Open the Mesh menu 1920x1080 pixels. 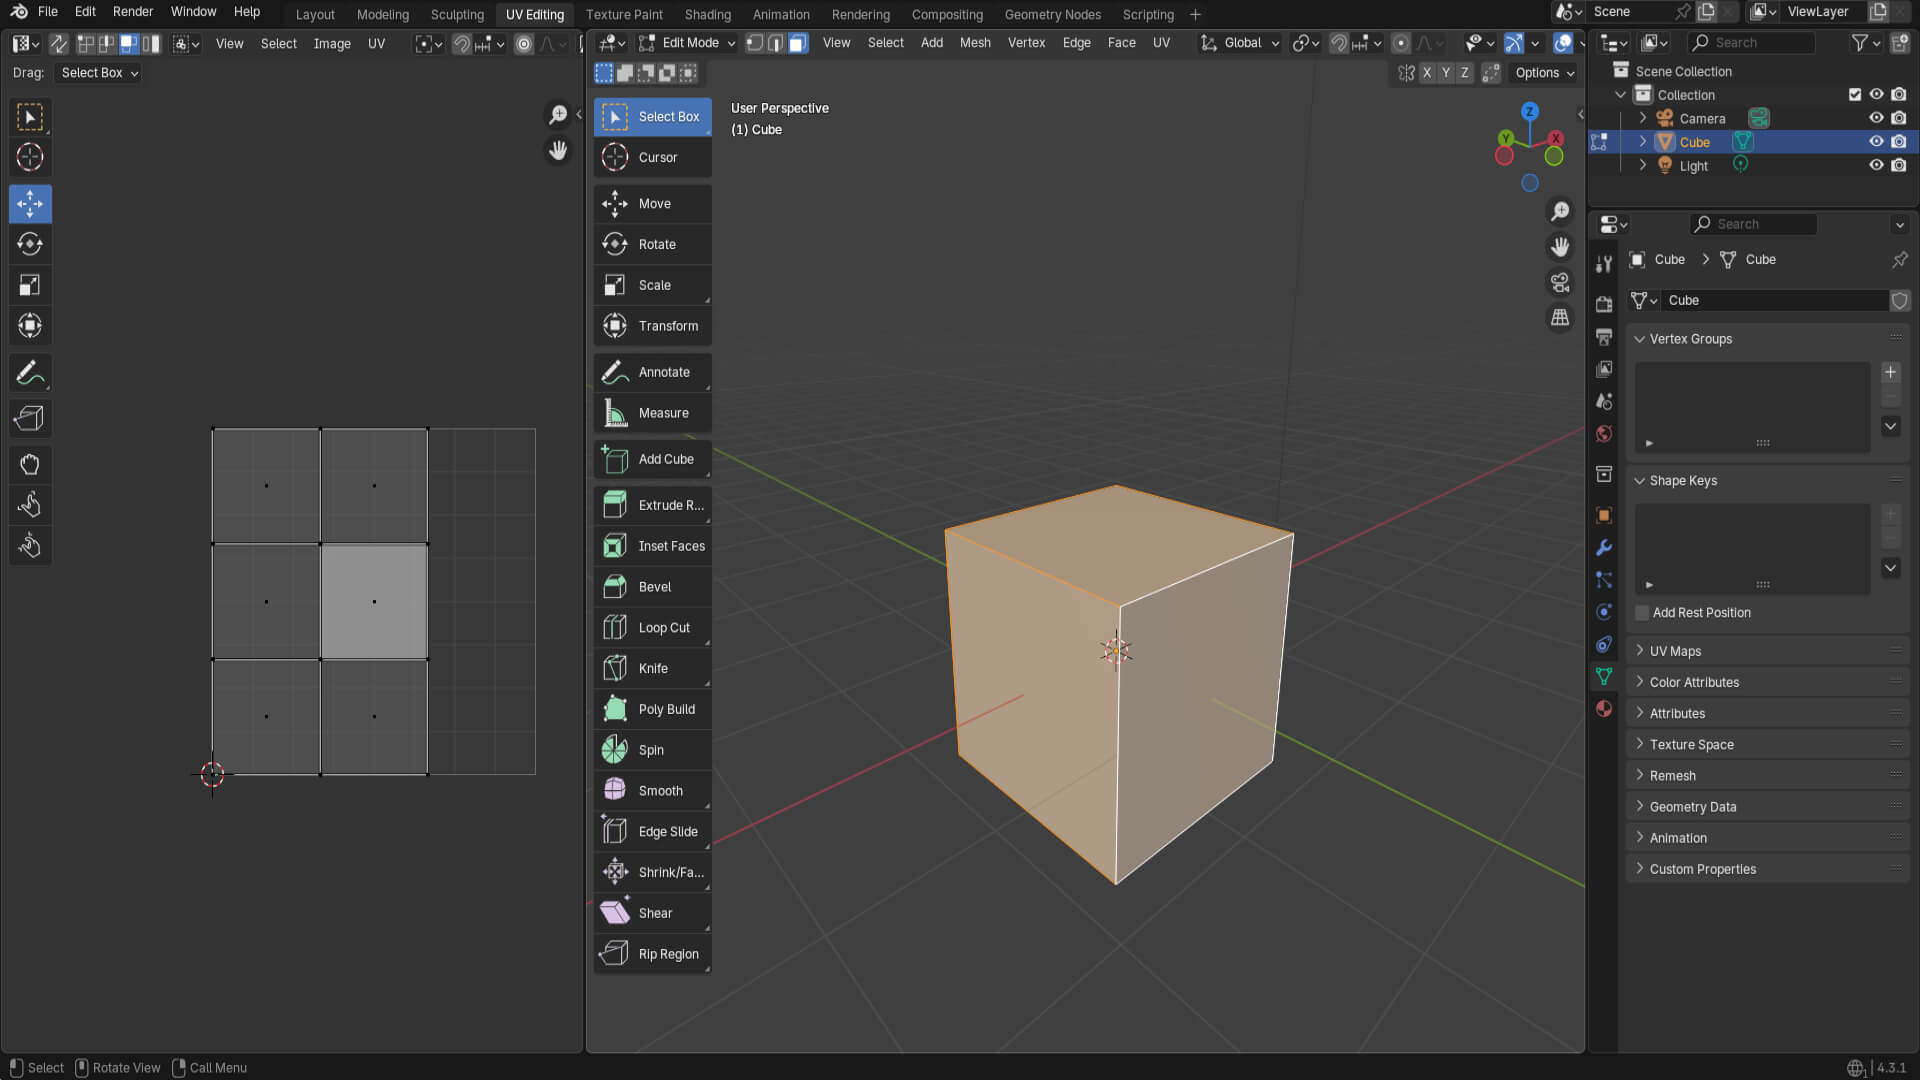[974, 43]
